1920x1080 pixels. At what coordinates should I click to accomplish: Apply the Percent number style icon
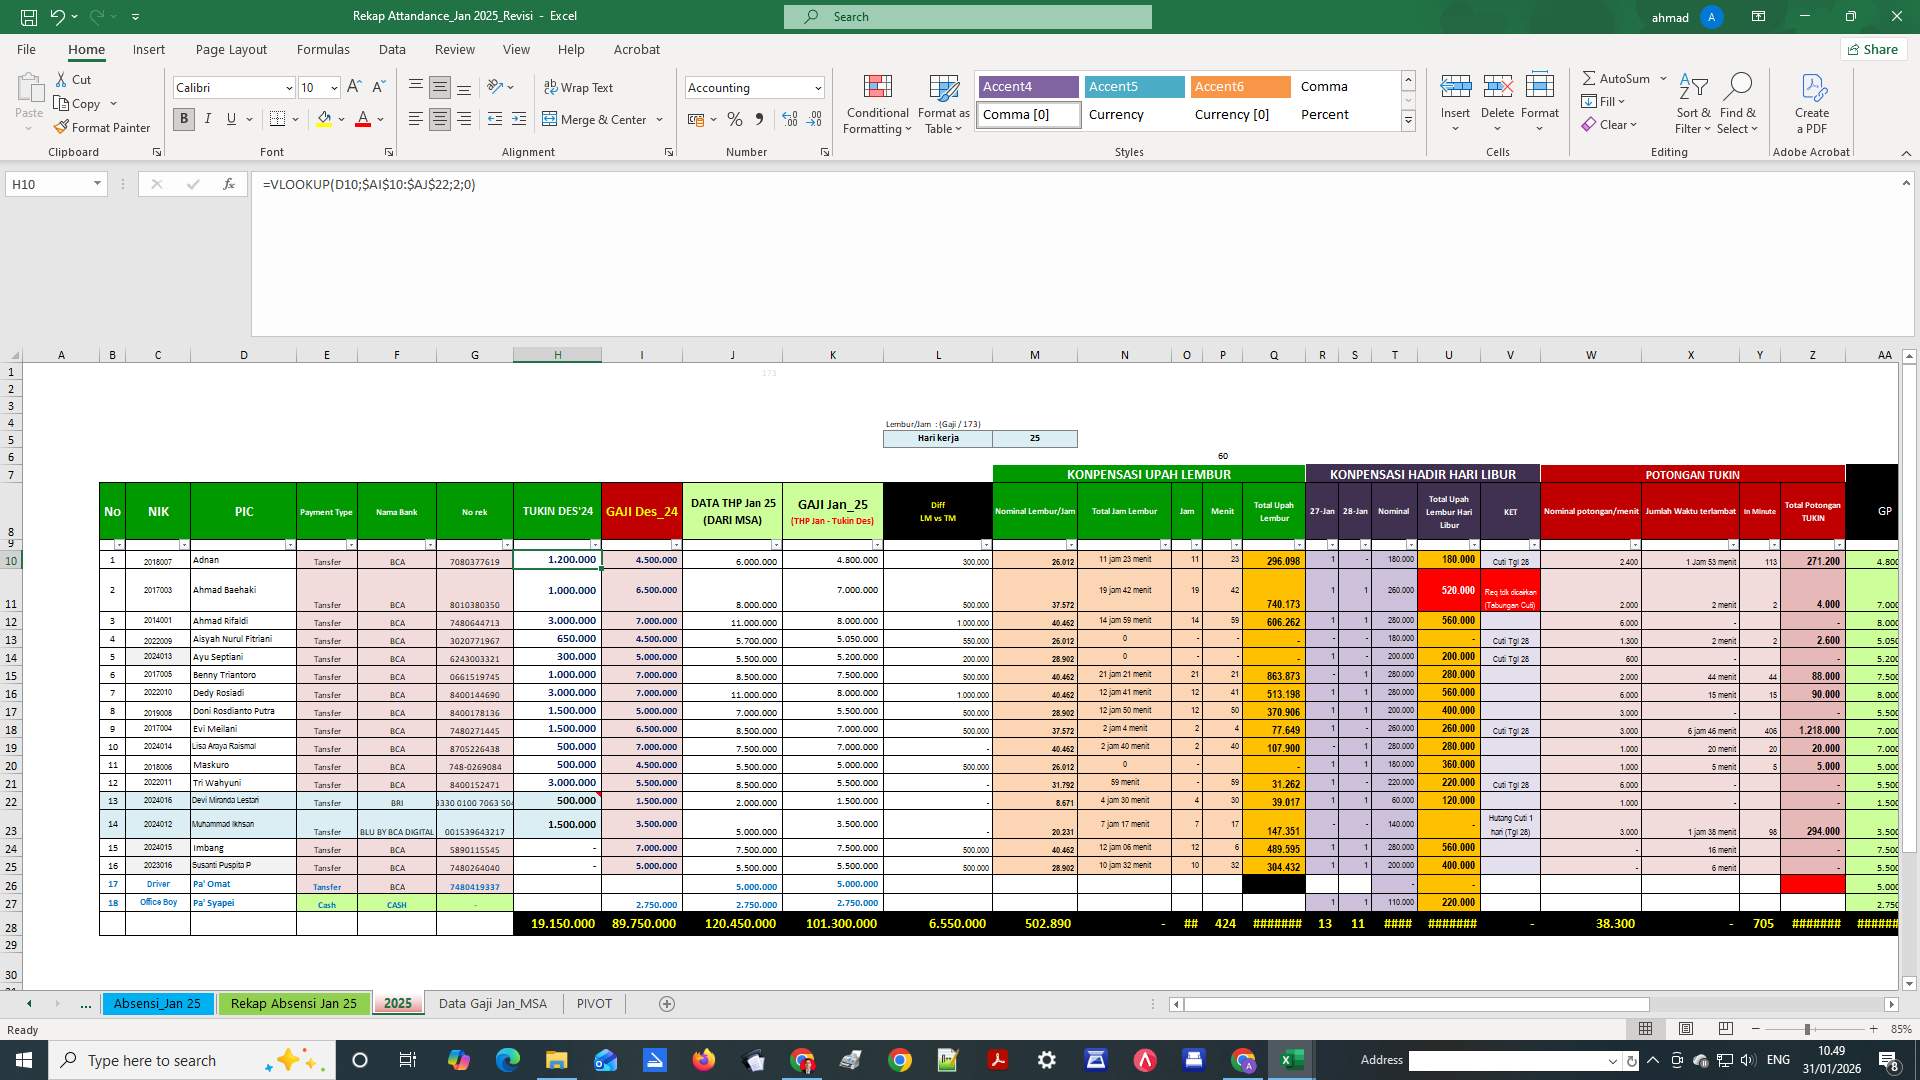pos(735,118)
